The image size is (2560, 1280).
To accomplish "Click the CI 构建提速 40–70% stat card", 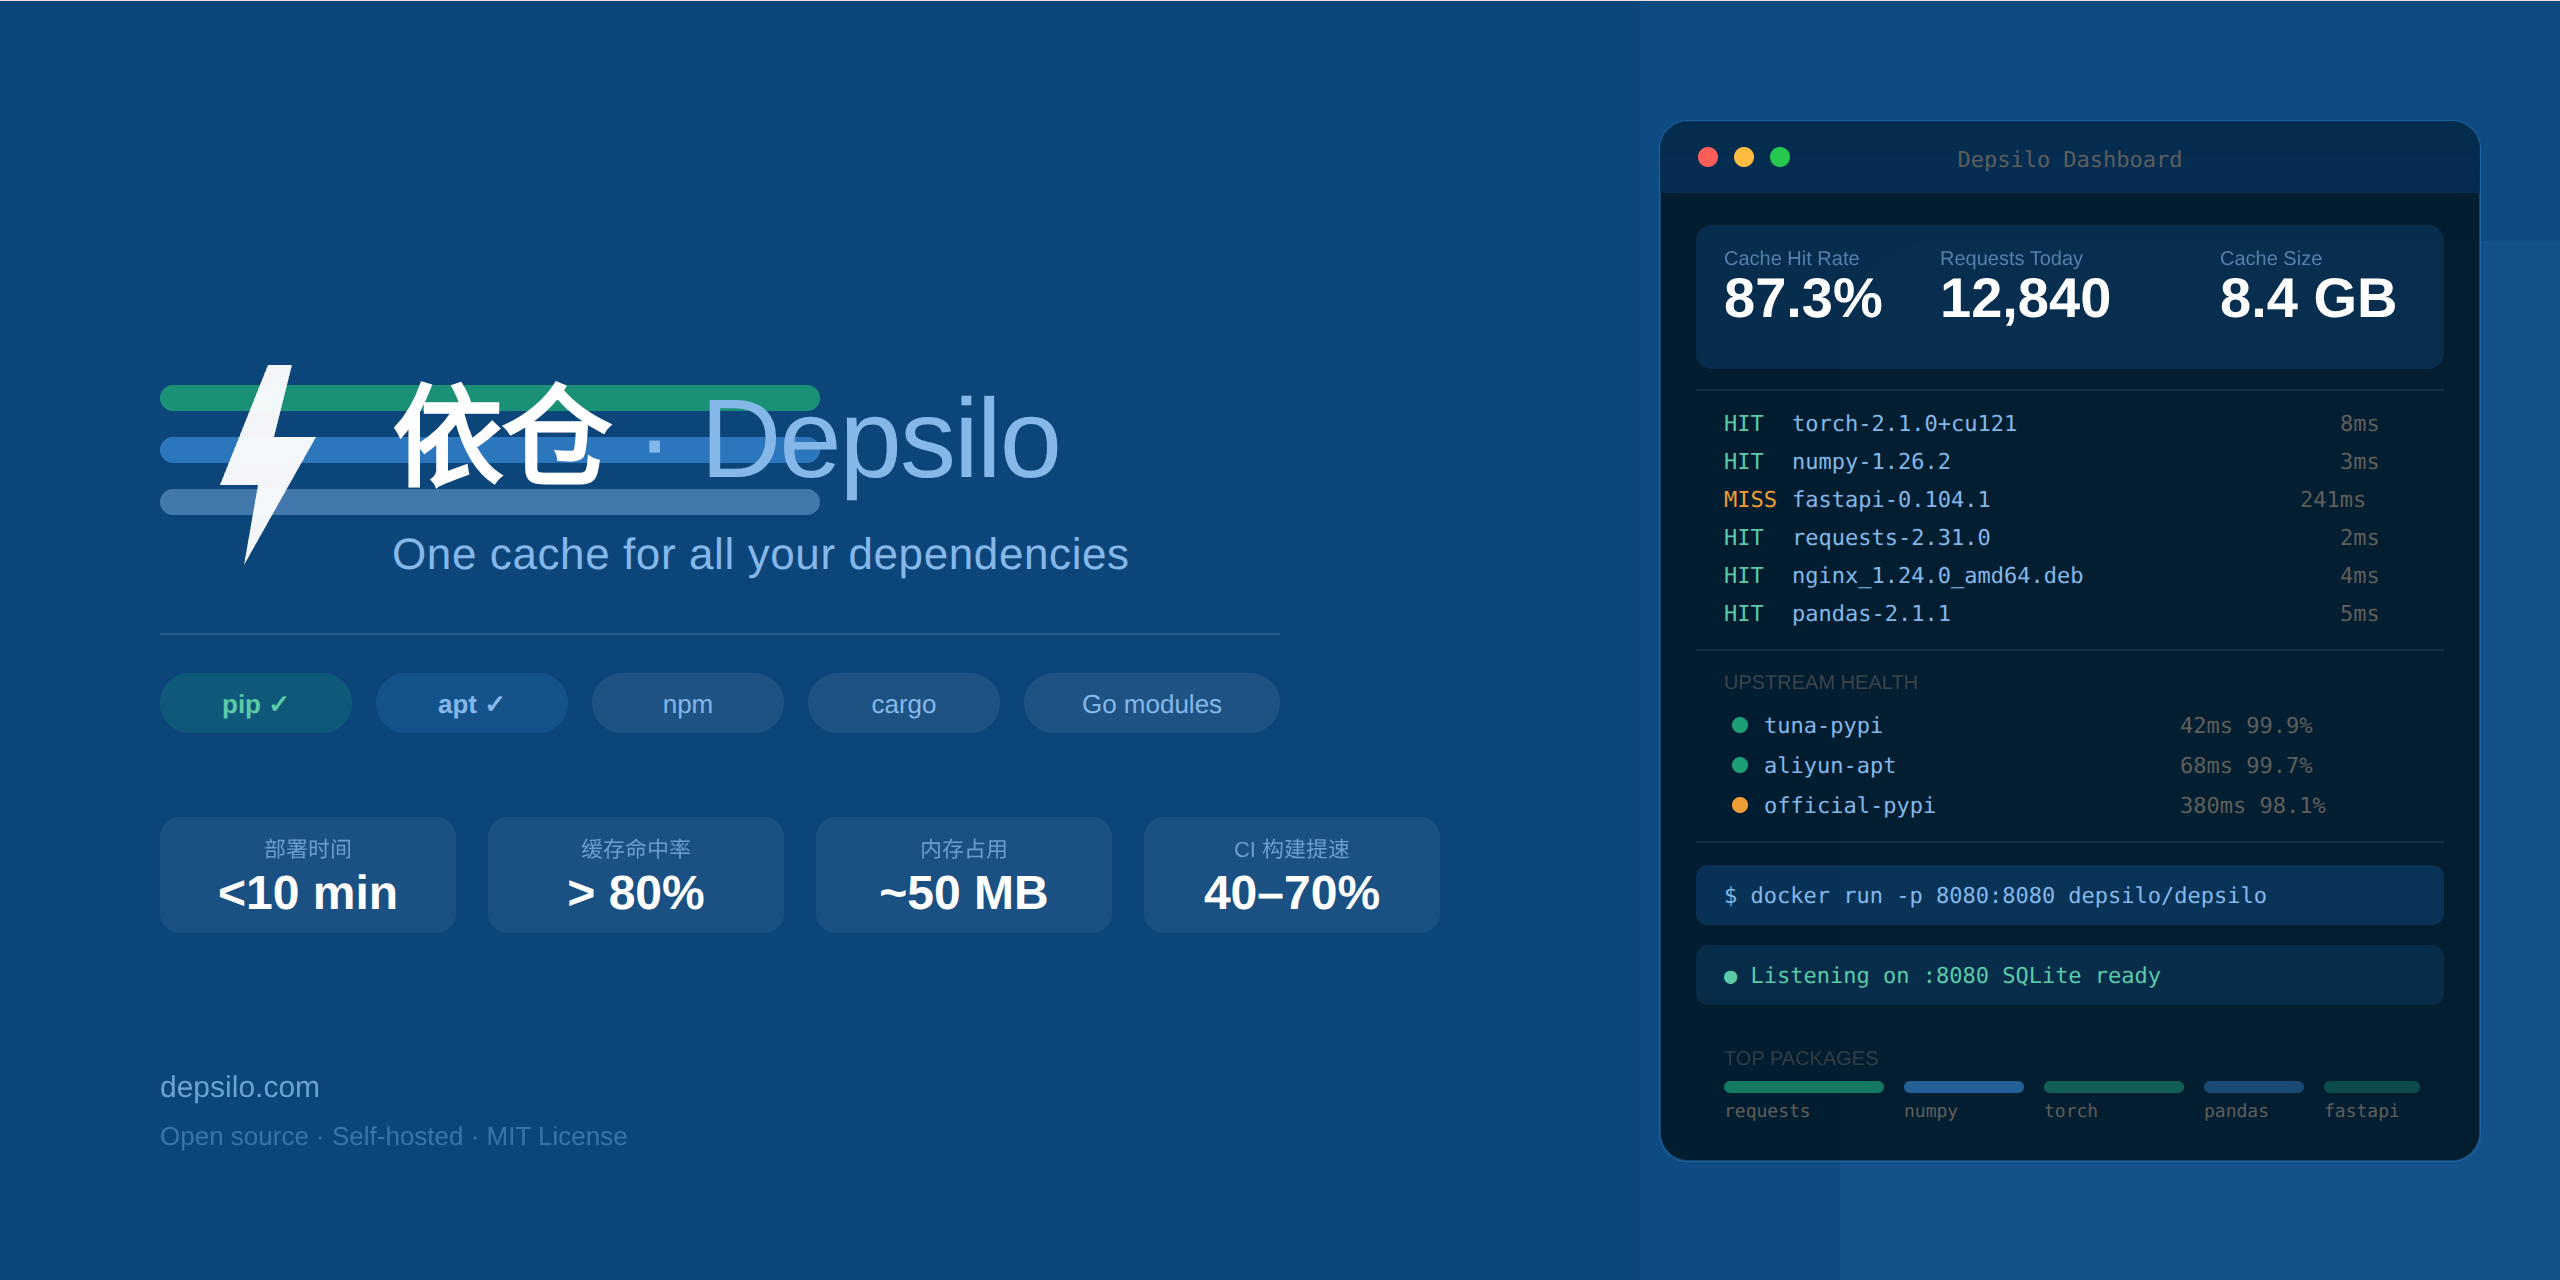I will tap(1292, 875).
